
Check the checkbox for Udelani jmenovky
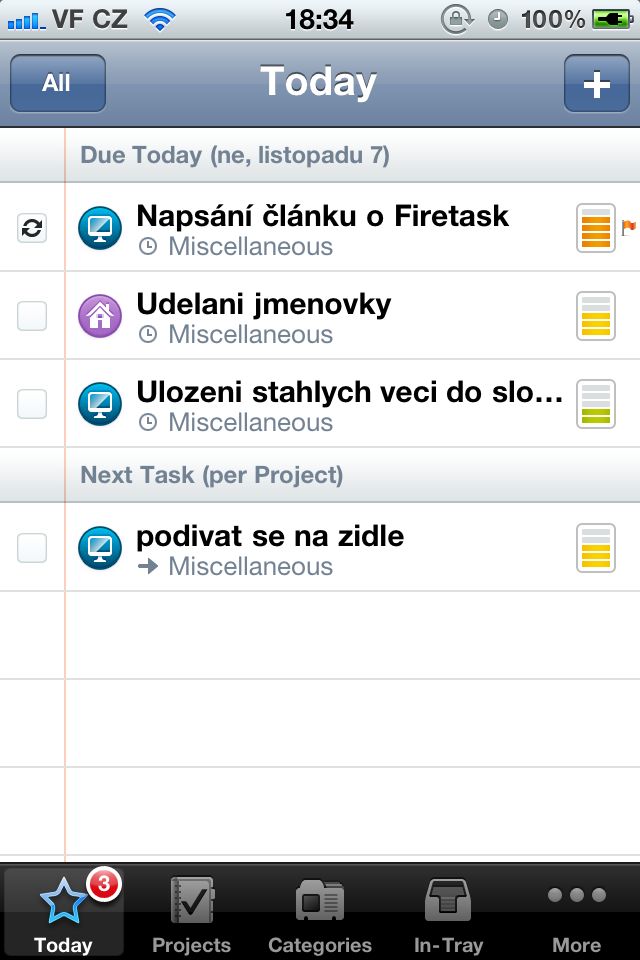(31, 315)
